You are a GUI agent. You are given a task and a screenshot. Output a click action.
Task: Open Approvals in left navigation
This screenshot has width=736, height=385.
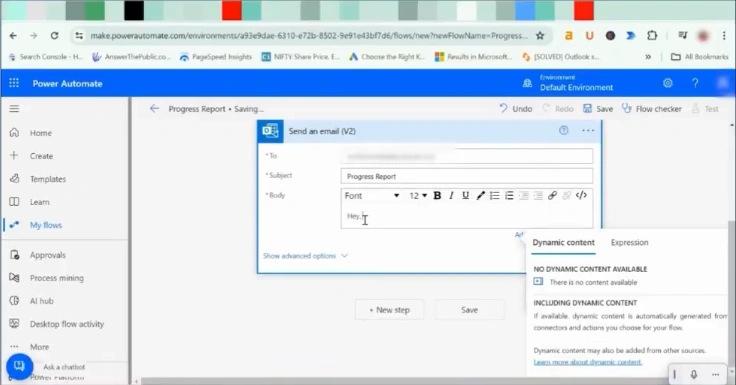(x=48, y=255)
